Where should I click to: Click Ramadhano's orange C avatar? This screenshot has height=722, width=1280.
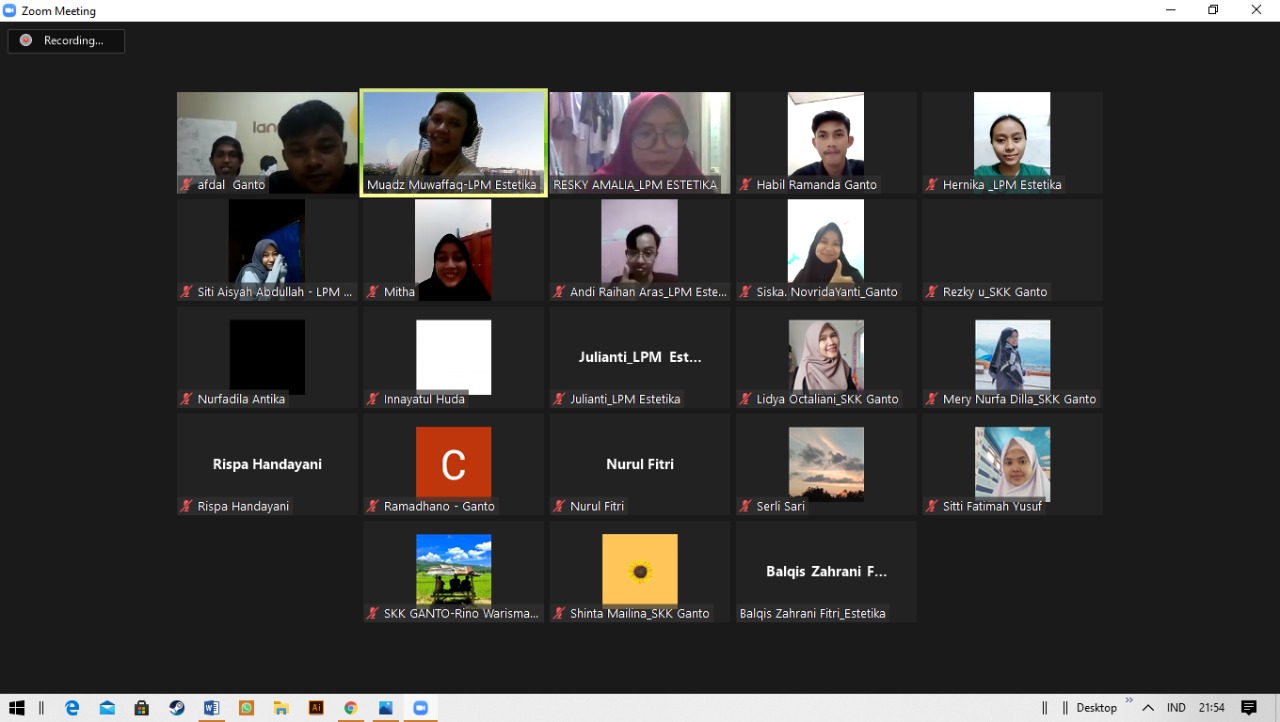(453, 462)
